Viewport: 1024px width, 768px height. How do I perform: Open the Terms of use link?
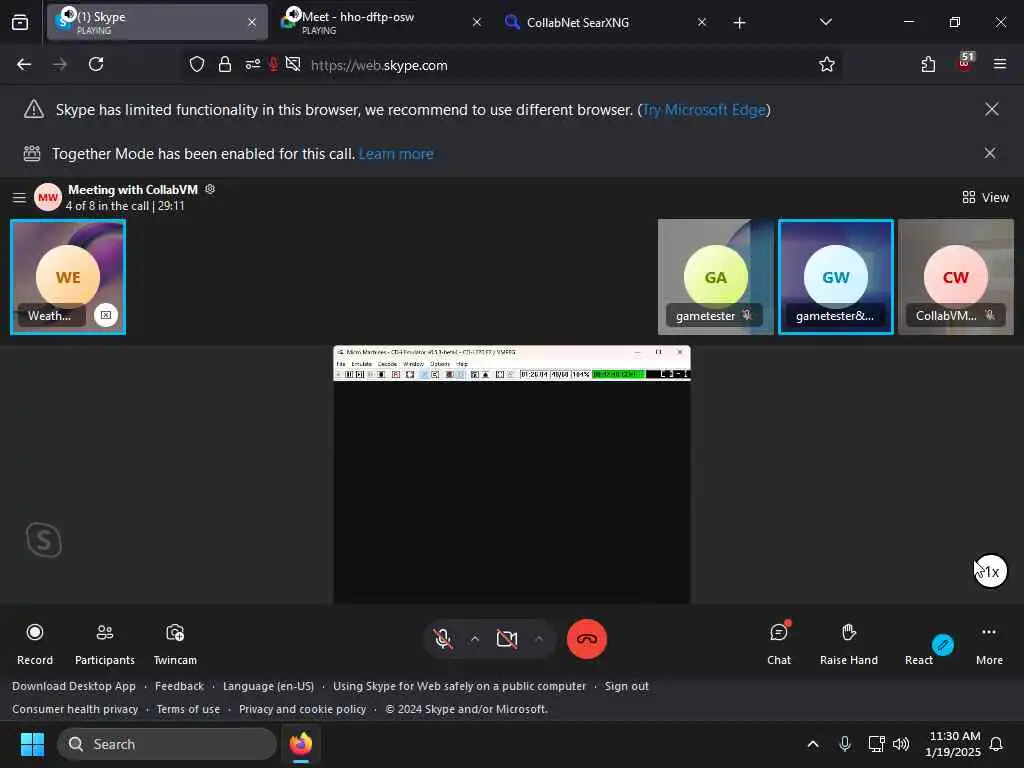point(188,709)
